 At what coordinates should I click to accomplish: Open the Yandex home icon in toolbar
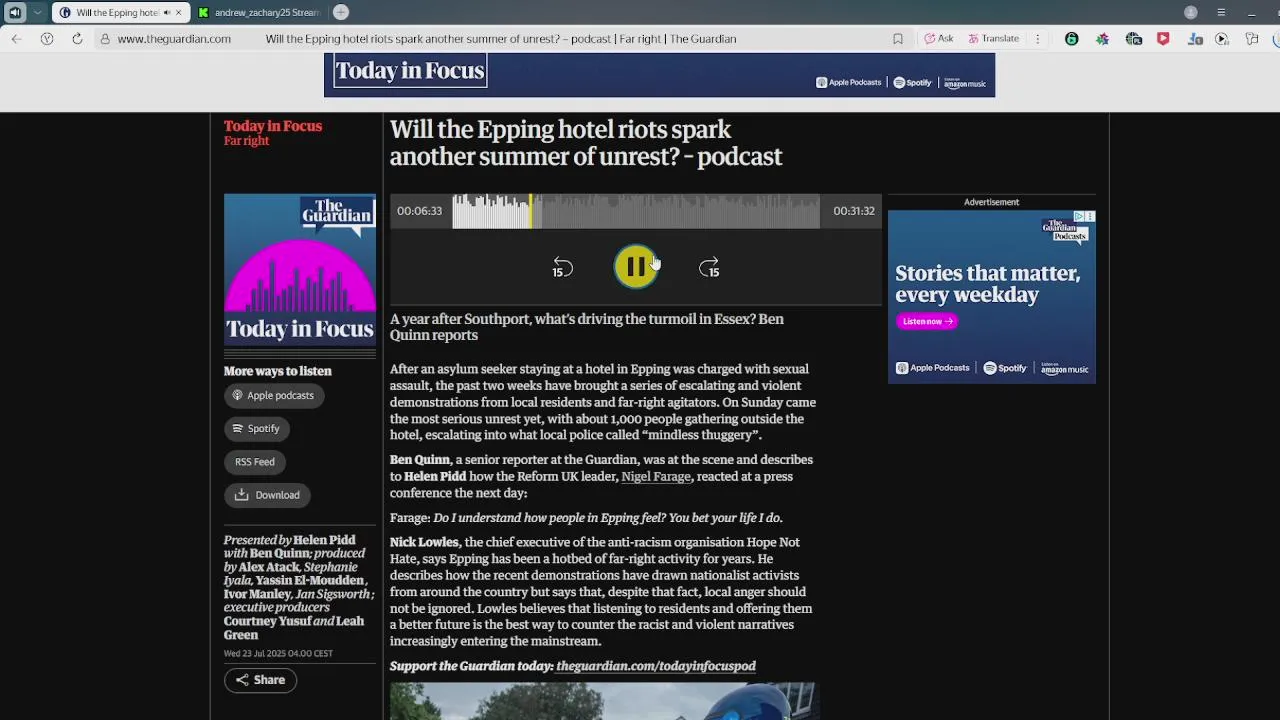(x=47, y=39)
